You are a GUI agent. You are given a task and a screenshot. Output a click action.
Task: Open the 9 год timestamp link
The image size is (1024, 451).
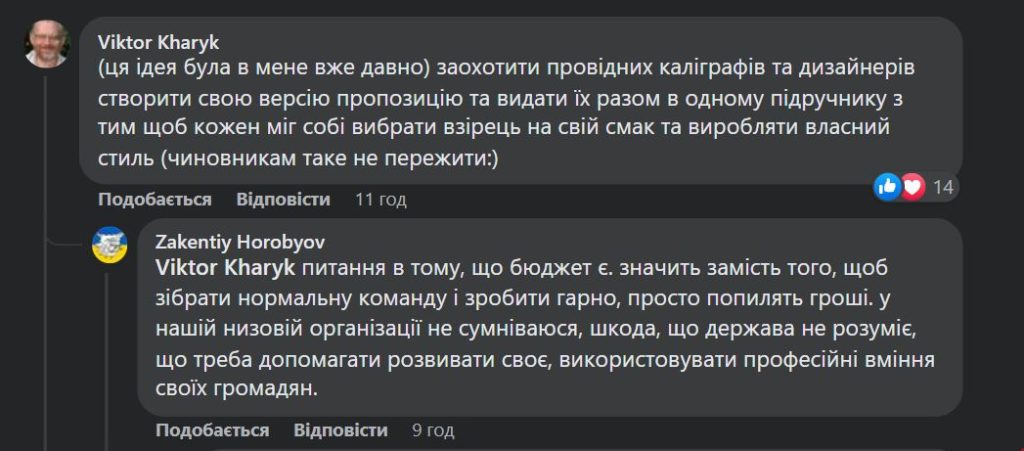(433, 430)
